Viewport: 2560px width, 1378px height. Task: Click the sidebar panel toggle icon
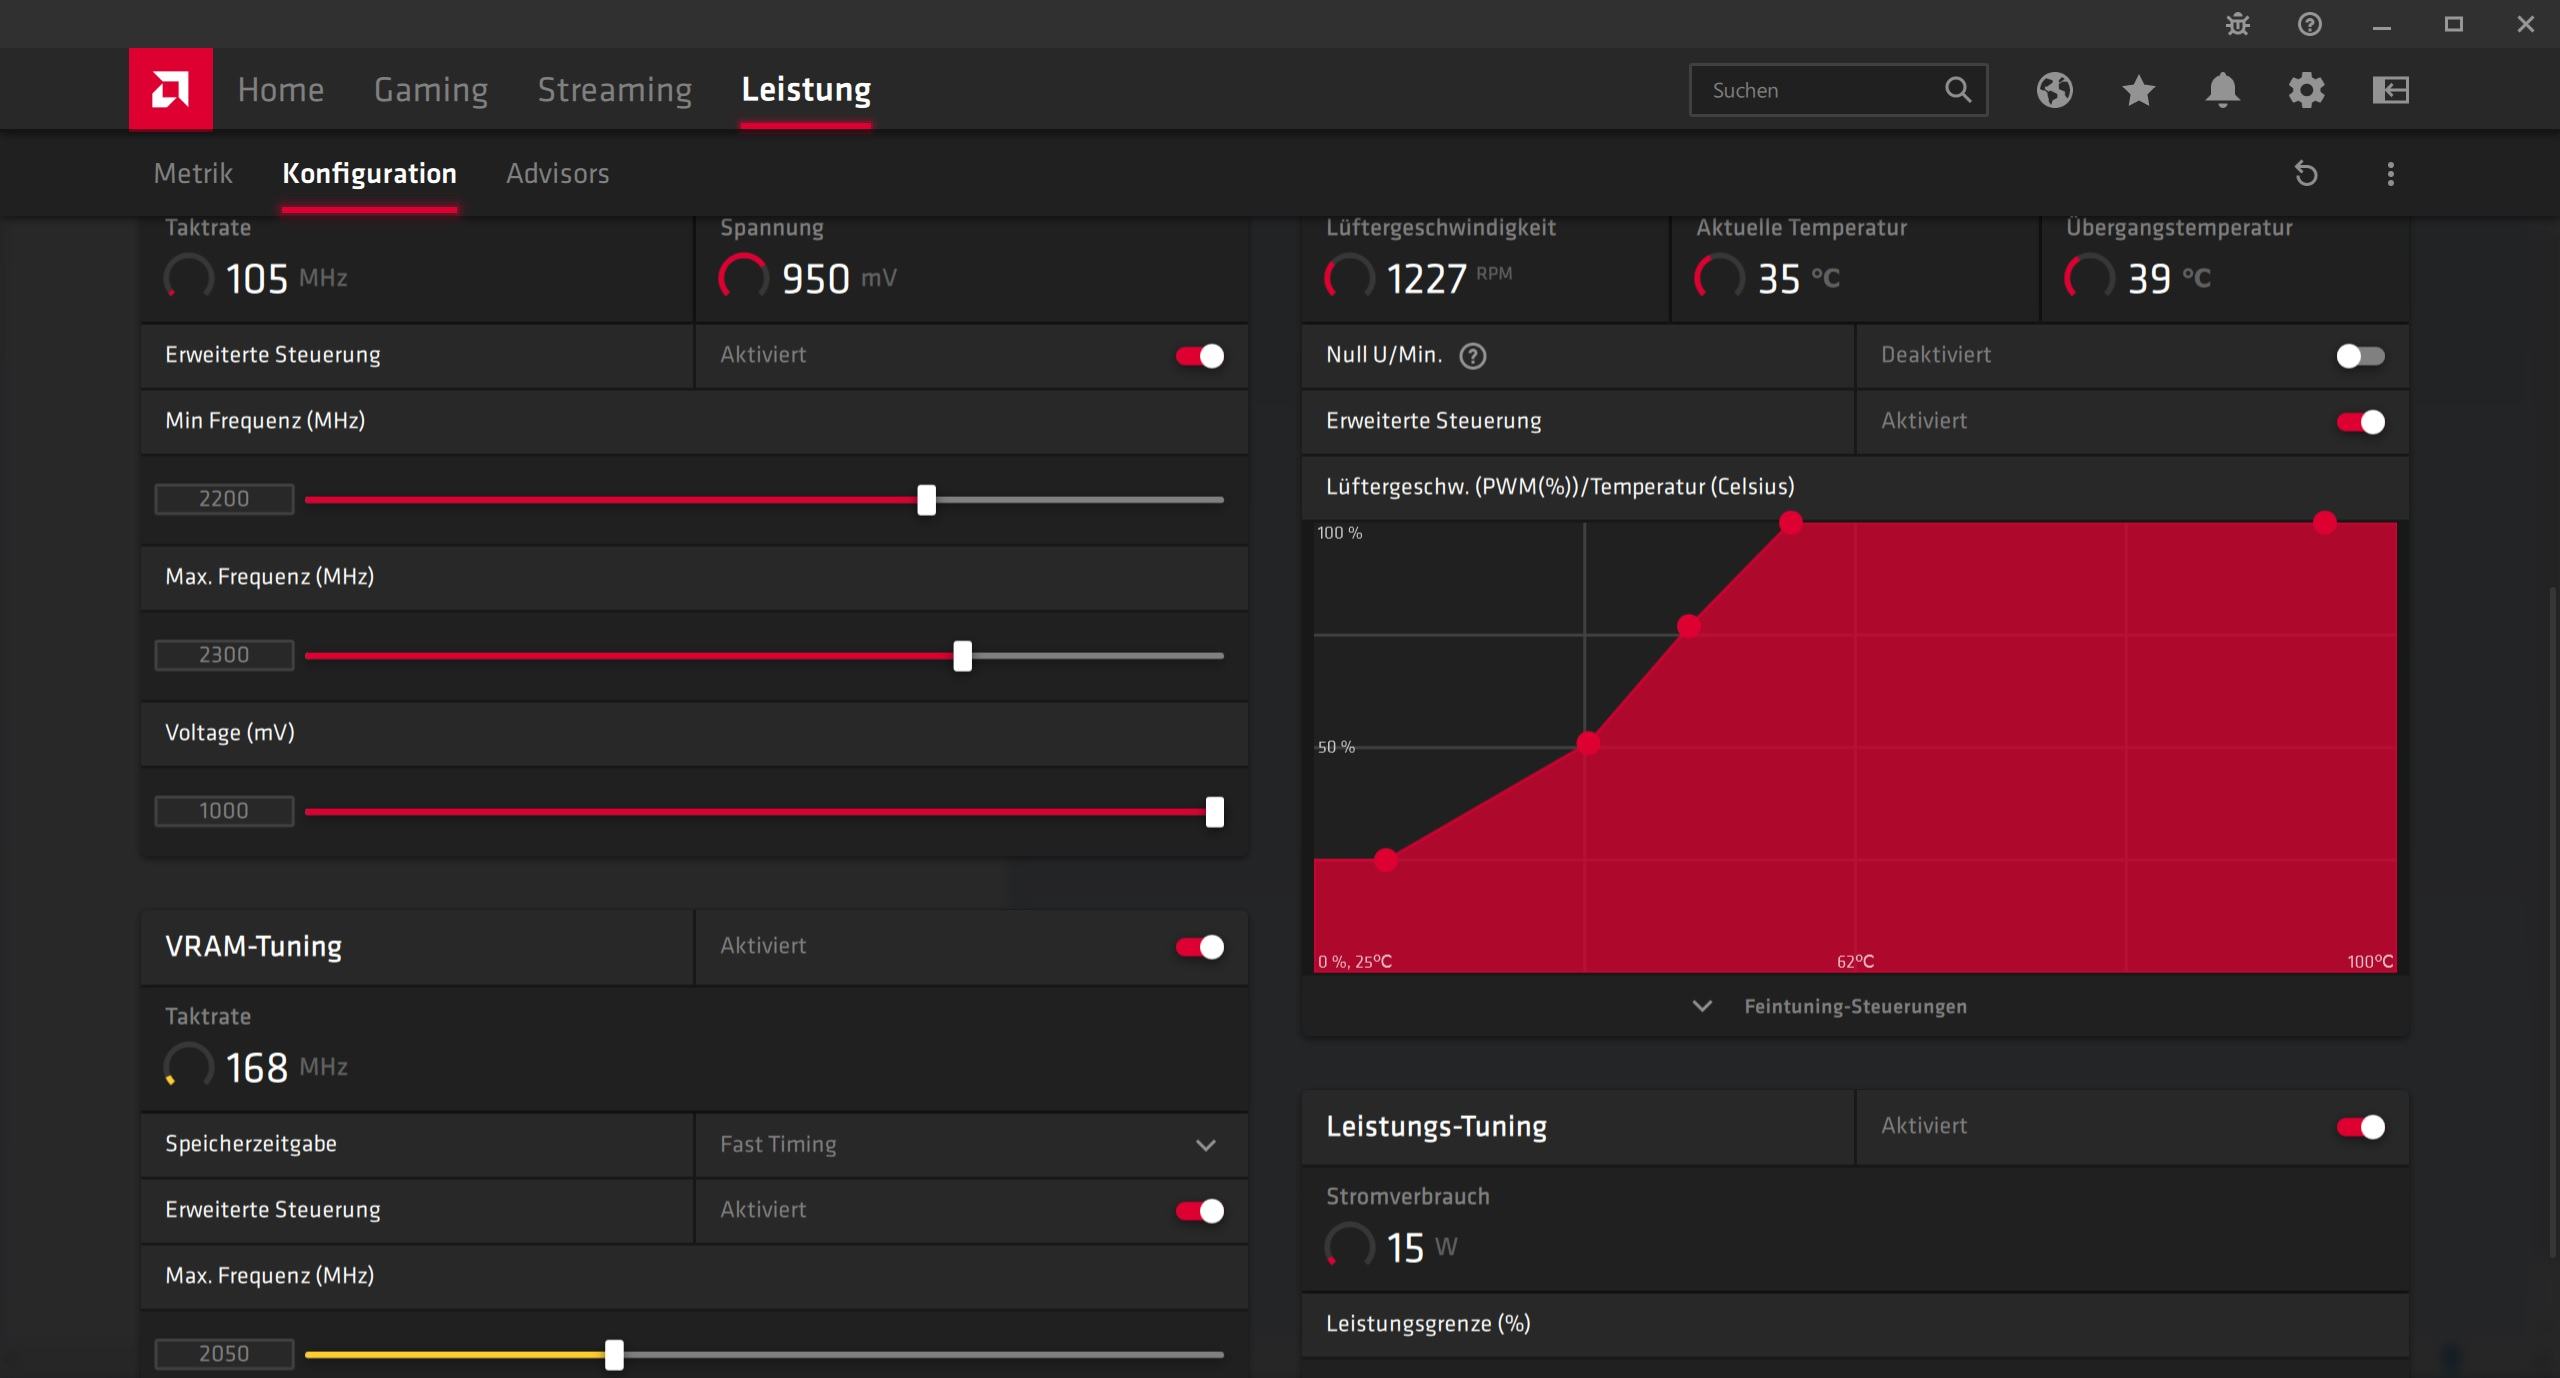2391,90
